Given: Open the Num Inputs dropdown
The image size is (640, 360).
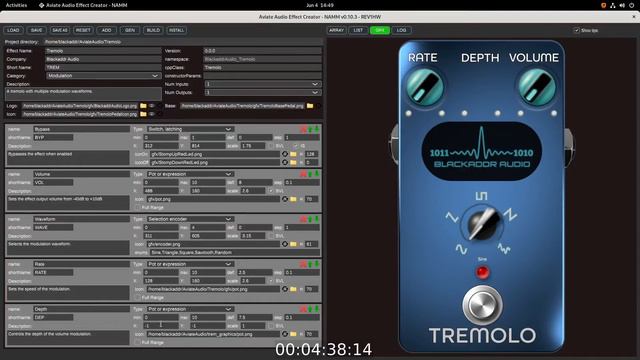Looking at the screenshot, I should coord(262,84).
